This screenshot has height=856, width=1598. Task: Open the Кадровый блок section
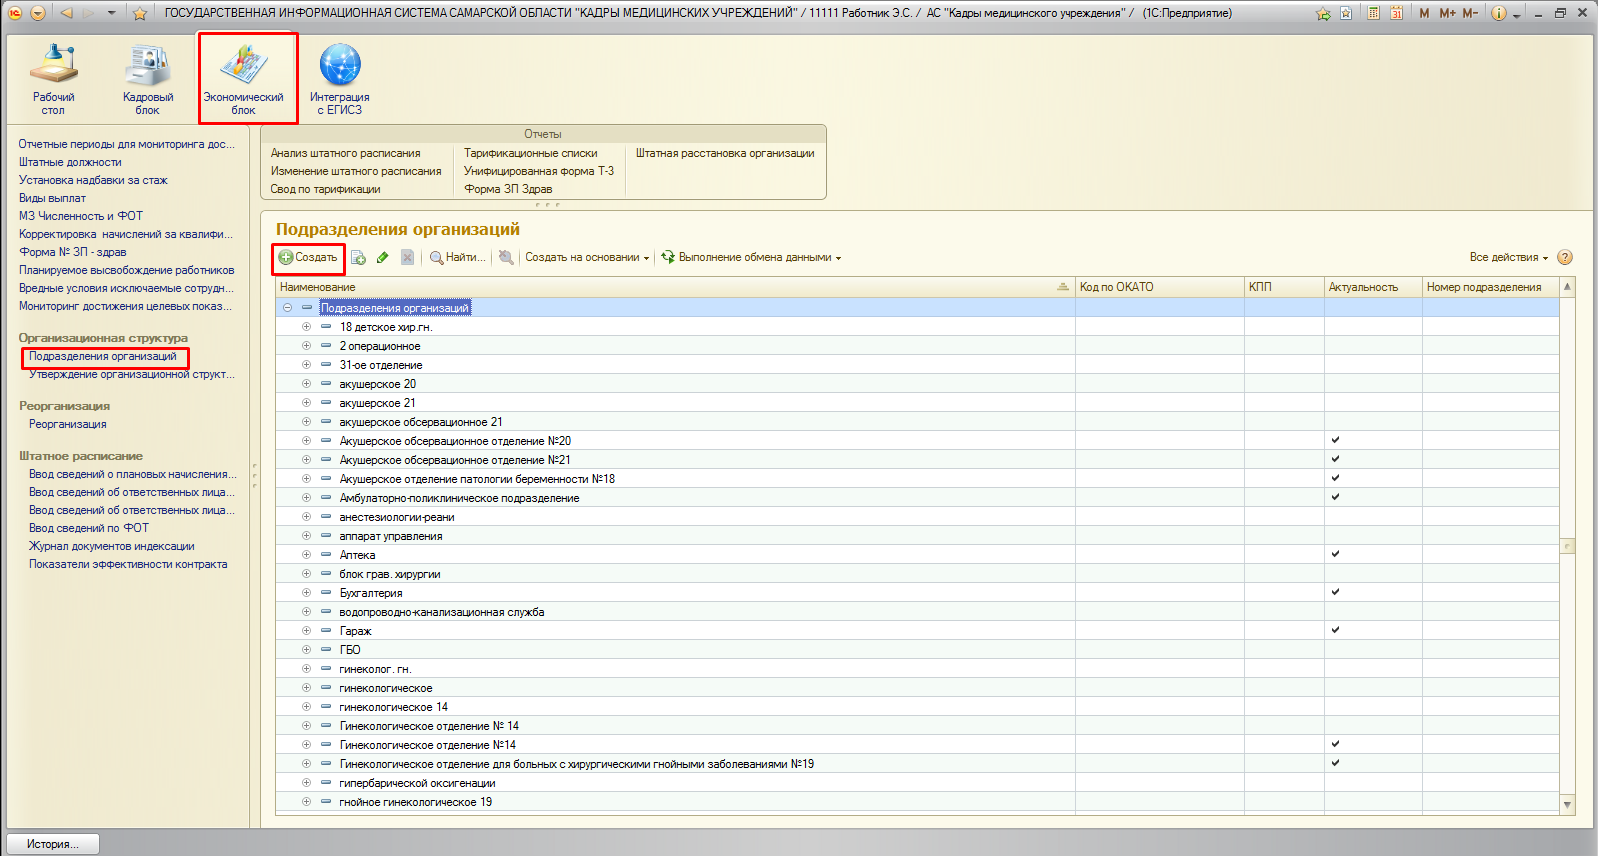[x=148, y=78]
